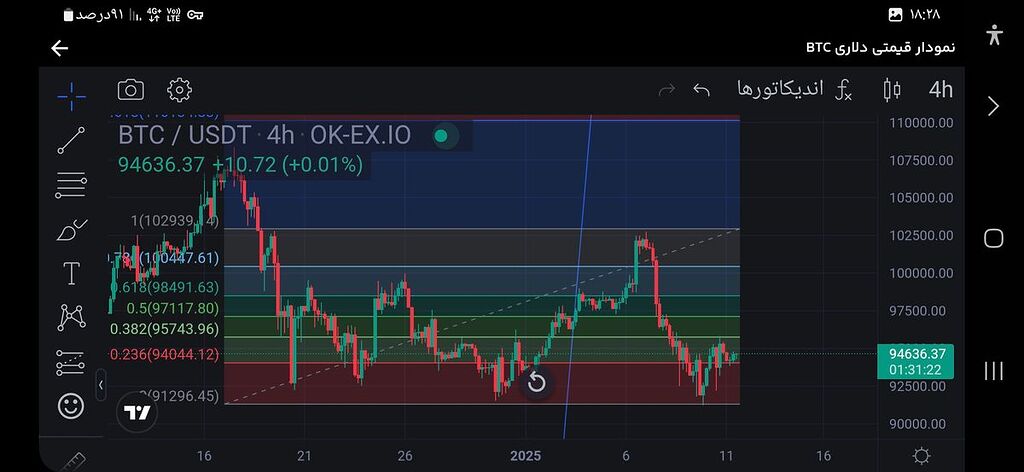Open the XABCD pattern tool
The width and height of the screenshot is (1024, 472).
[71, 317]
